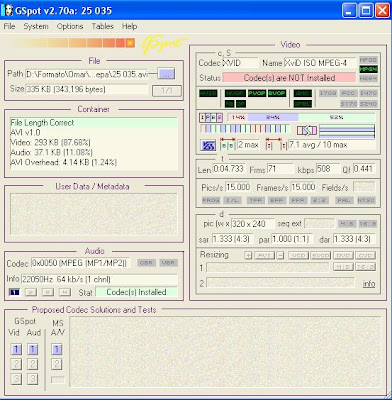Viewport: 392px width, 400px height.
Task: Click the file browse '...' button
Action: coord(166,74)
